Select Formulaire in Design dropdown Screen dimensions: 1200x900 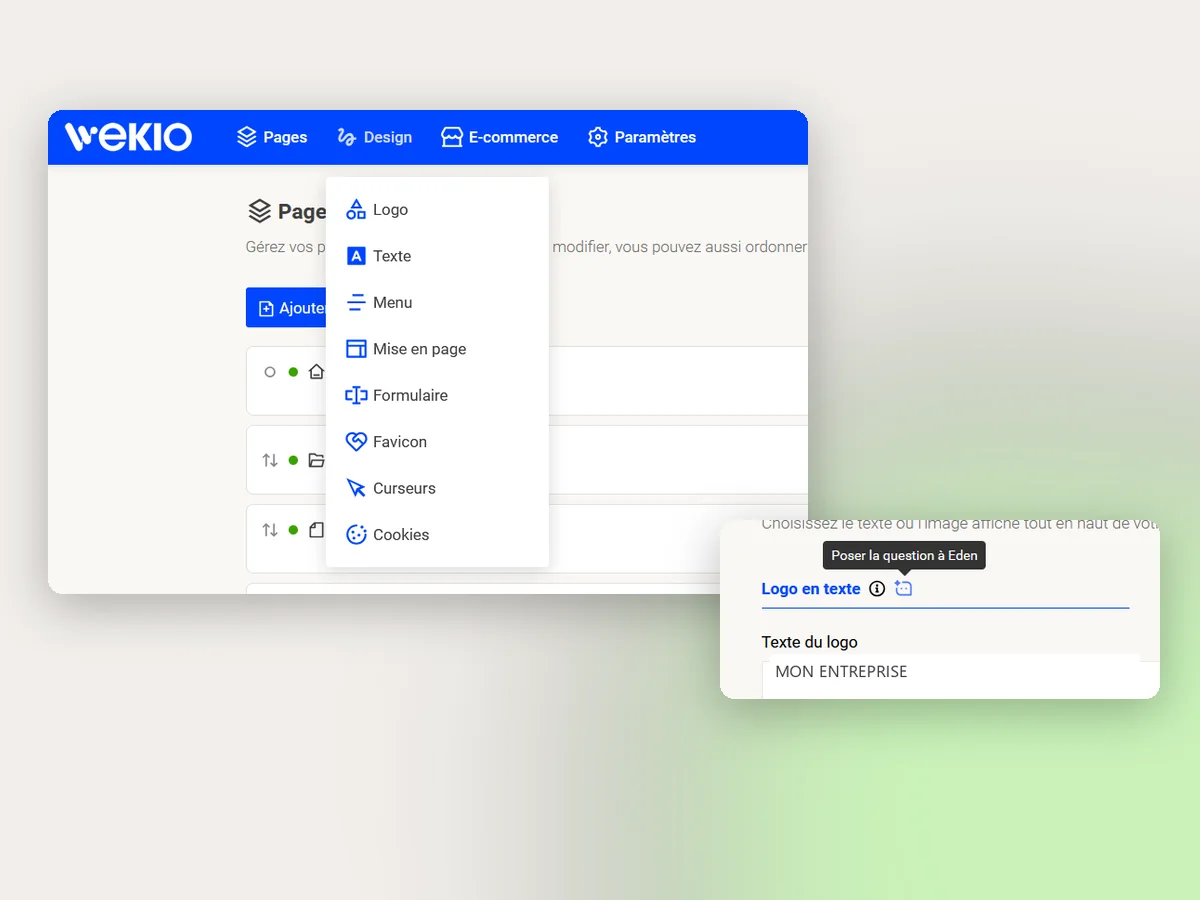point(437,395)
